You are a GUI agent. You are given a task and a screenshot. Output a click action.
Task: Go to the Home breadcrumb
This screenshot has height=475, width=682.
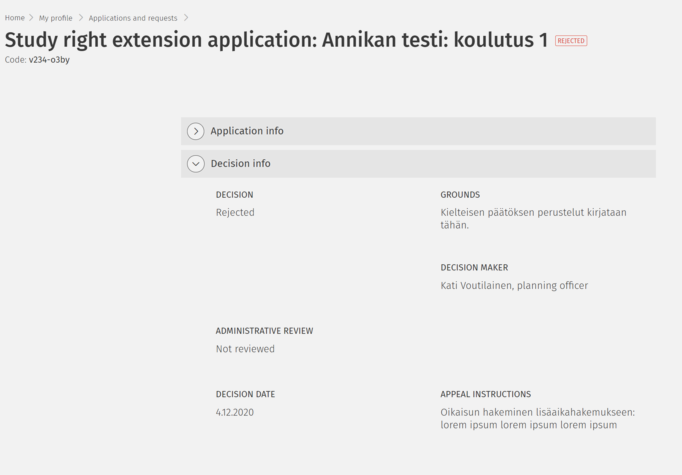14,18
